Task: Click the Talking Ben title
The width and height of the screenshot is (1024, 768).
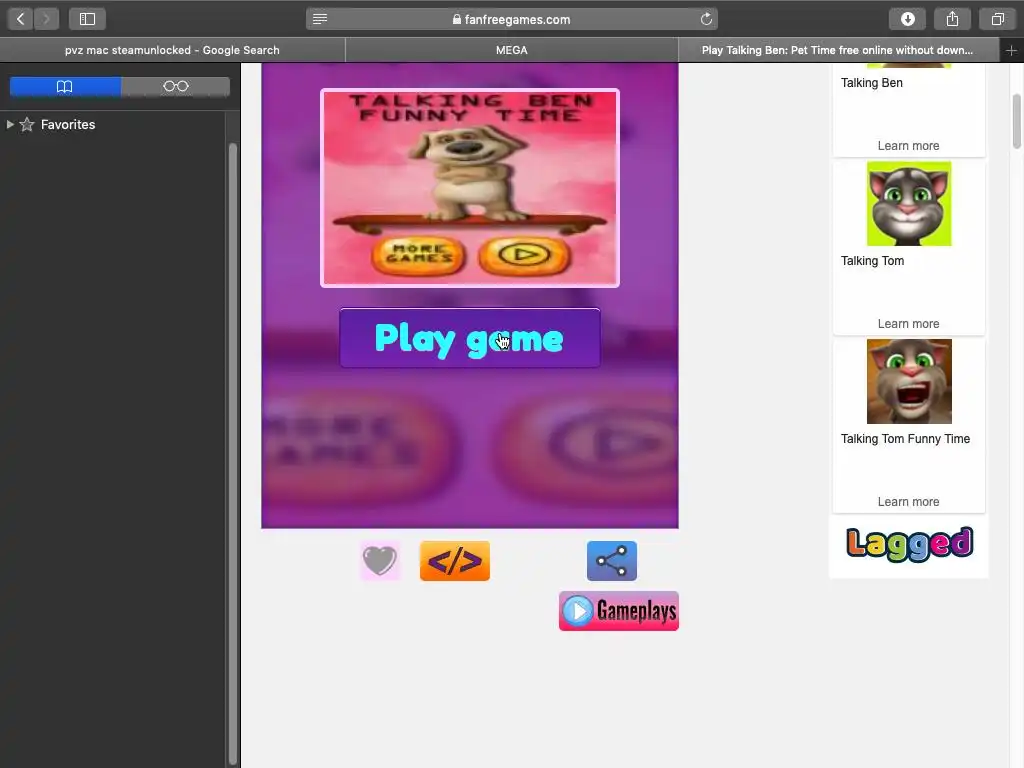Action: tap(871, 83)
